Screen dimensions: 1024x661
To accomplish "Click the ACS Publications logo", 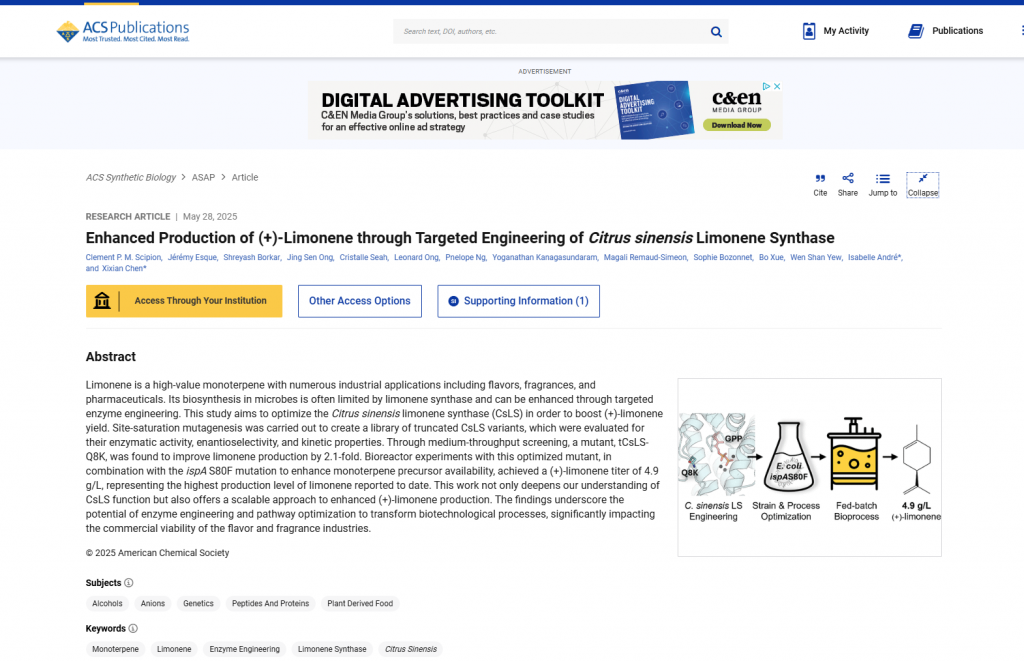I will pyautogui.click(x=122, y=31).
